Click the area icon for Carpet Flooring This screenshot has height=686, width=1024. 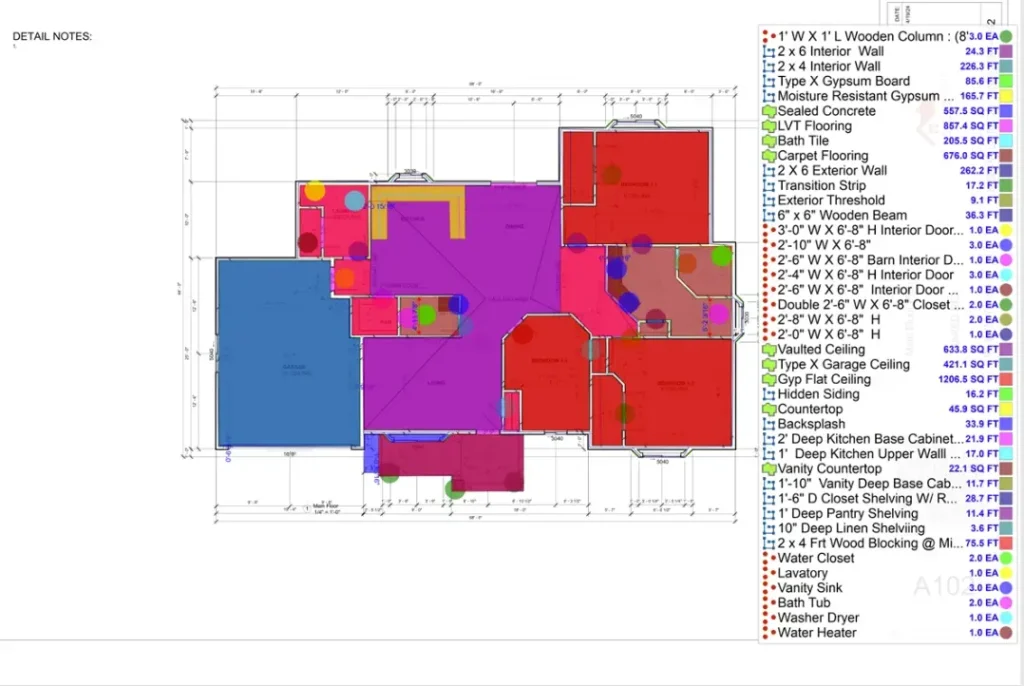tap(769, 156)
